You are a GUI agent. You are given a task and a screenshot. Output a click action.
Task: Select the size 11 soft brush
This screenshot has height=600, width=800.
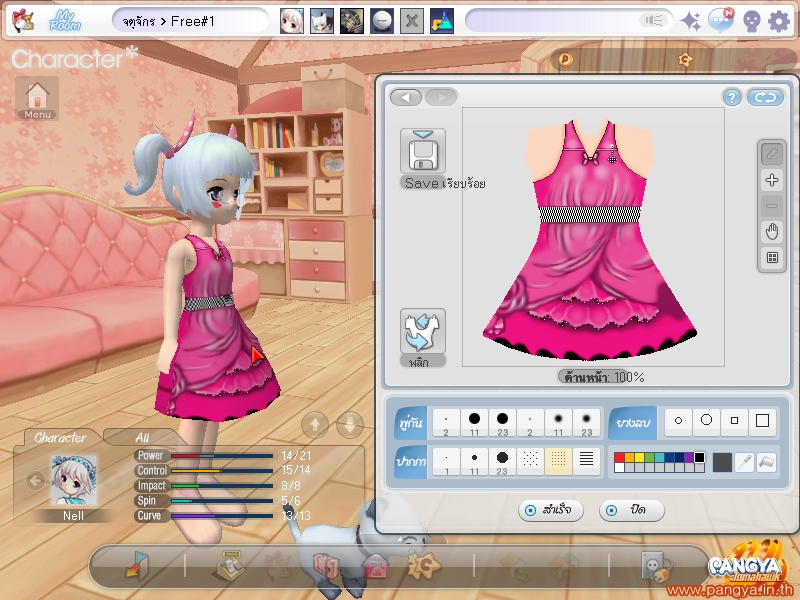click(559, 423)
